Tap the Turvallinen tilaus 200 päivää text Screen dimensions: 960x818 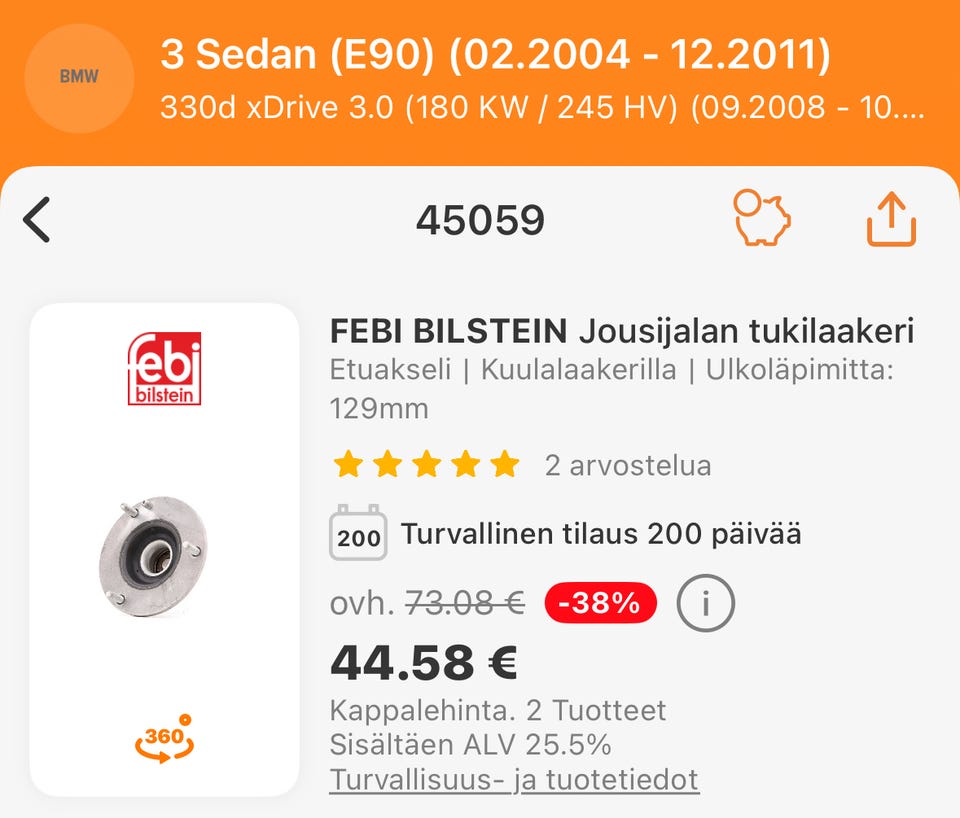pos(601,534)
